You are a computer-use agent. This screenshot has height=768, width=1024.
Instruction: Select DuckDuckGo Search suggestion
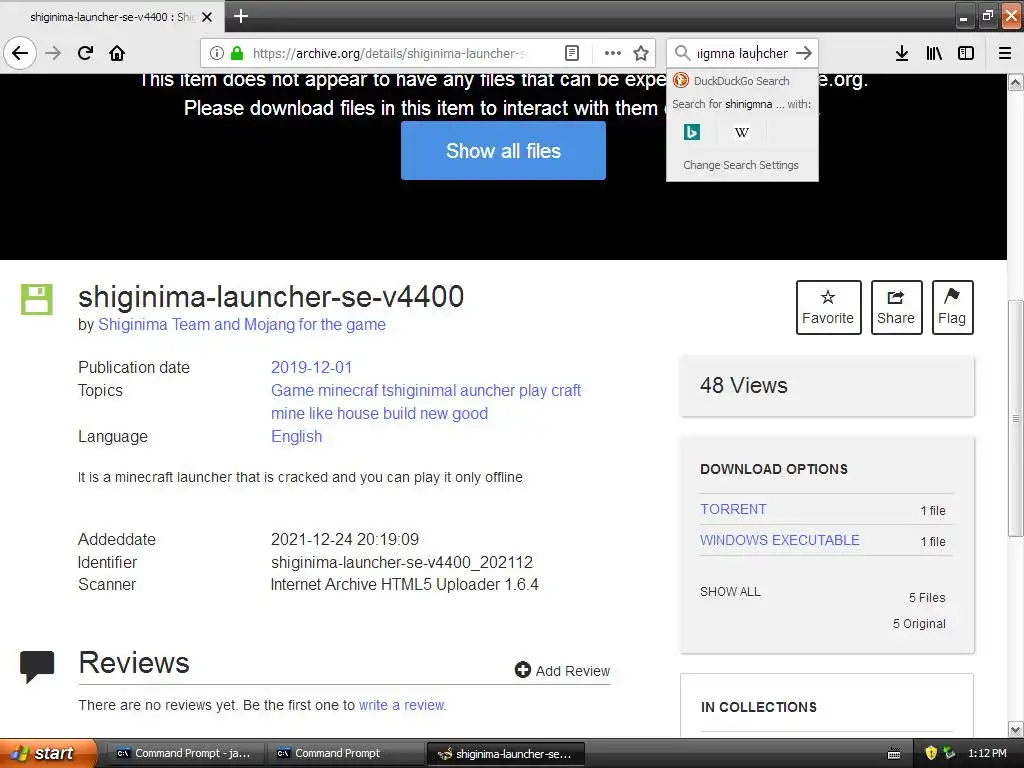pyautogui.click(x=742, y=81)
